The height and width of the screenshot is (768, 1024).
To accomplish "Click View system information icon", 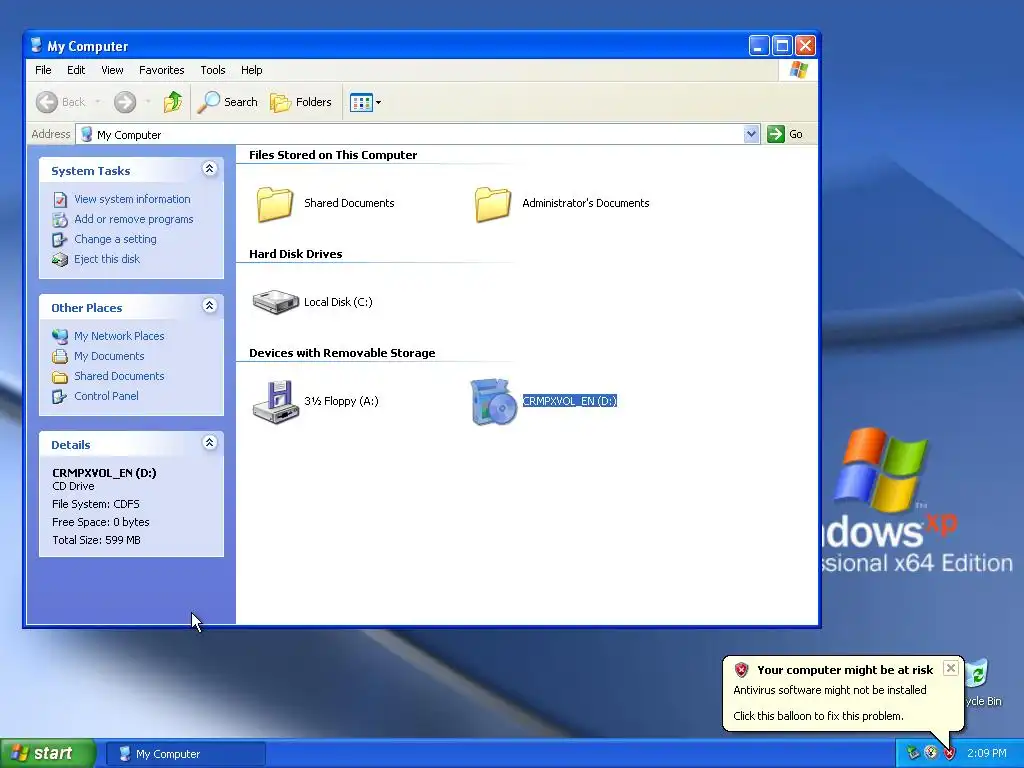I will [x=60, y=199].
